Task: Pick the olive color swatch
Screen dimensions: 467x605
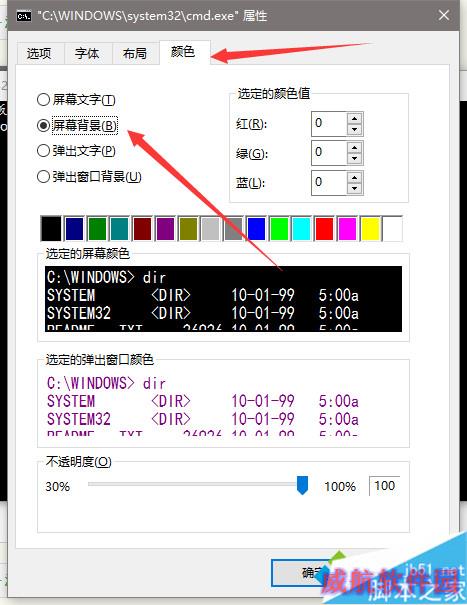Action: click(x=188, y=229)
